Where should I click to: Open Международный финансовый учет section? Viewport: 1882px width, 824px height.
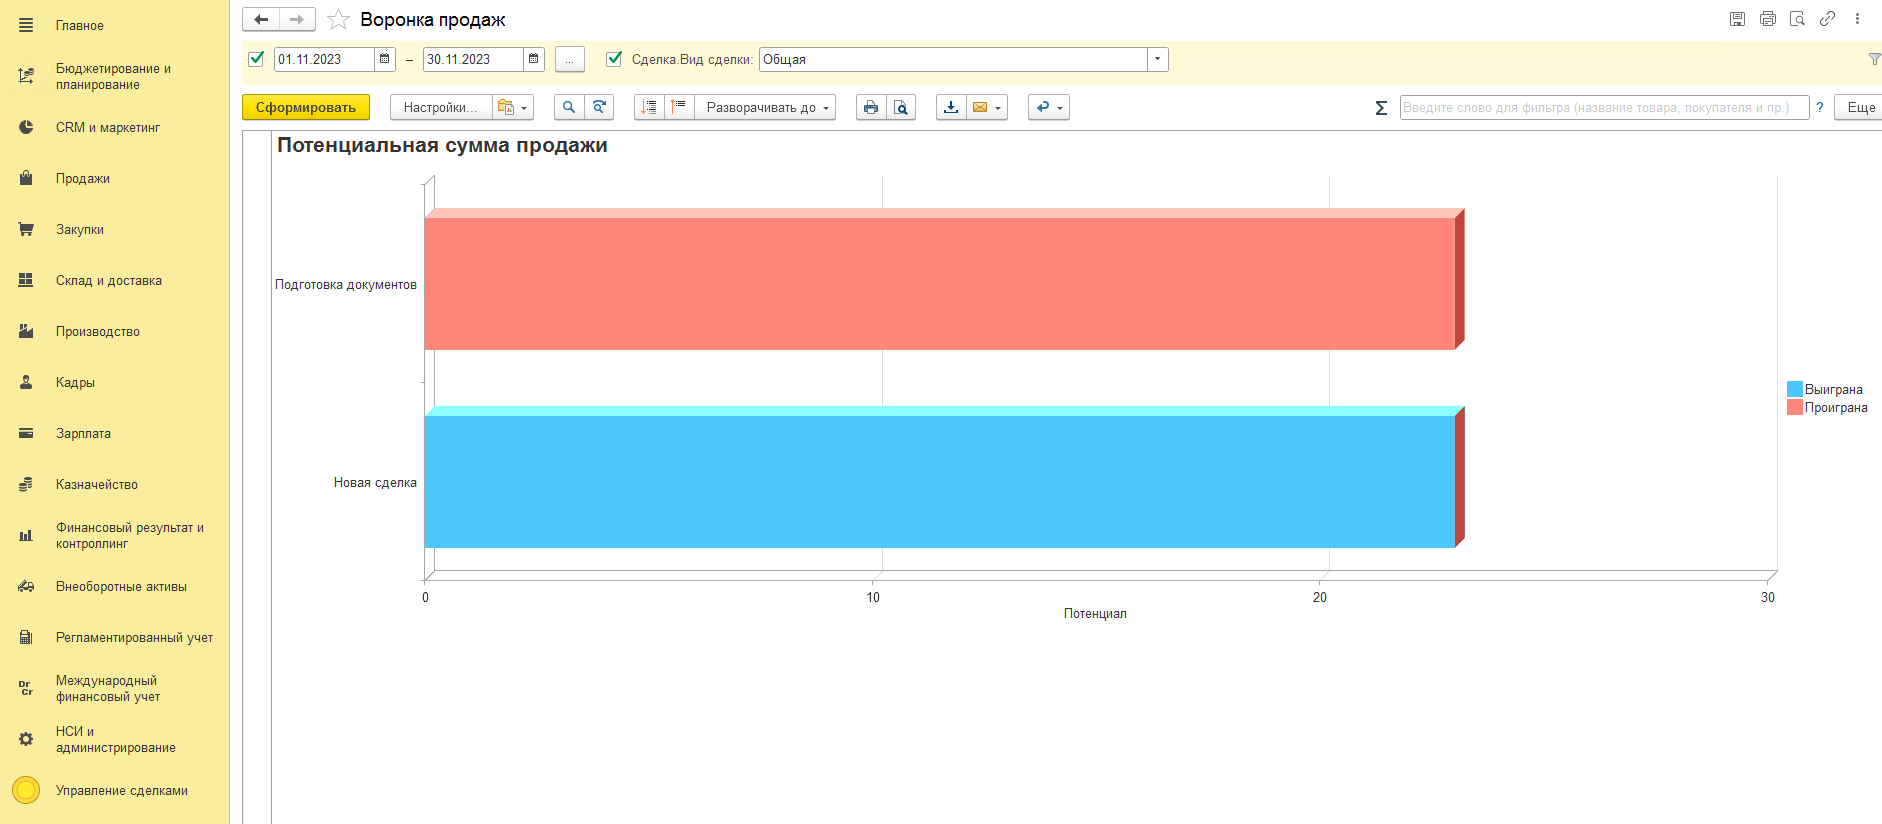point(108,688)
